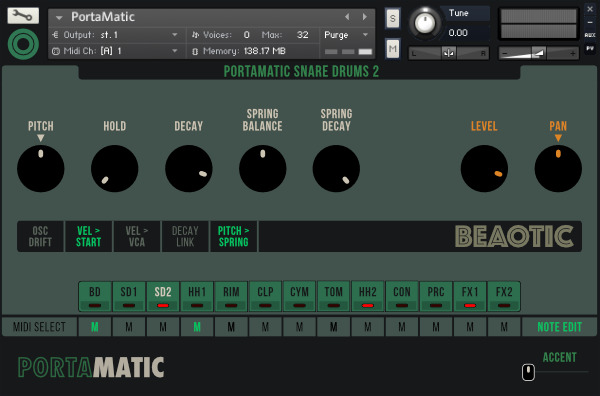600x396 pixels.
Task: Go to next instrument preset arrow
Action: click(x=365, y=17)
